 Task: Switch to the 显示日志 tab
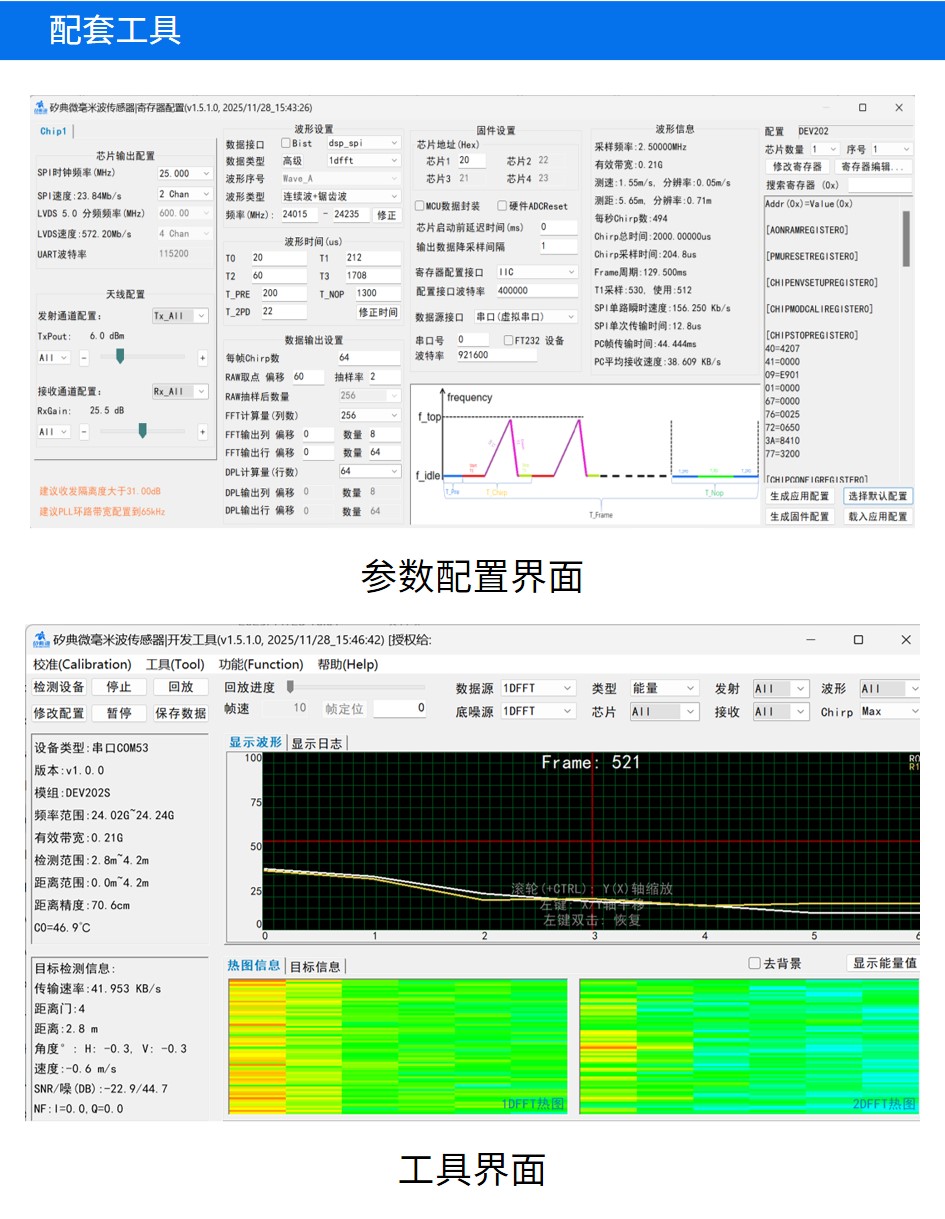point(316,743)
